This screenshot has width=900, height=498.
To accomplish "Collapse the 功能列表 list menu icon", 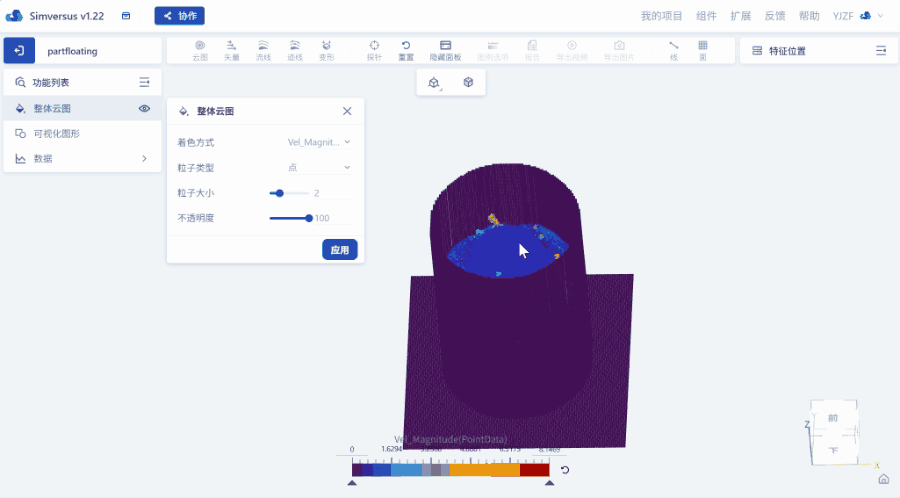I will pos(144,83).
